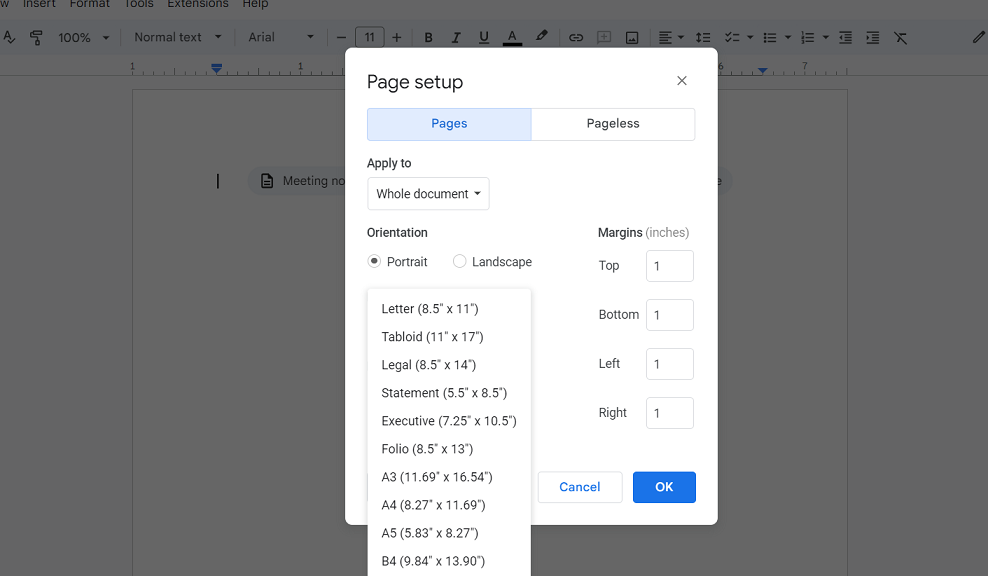
Task: Open the text color picker
Action: (512, 38)
